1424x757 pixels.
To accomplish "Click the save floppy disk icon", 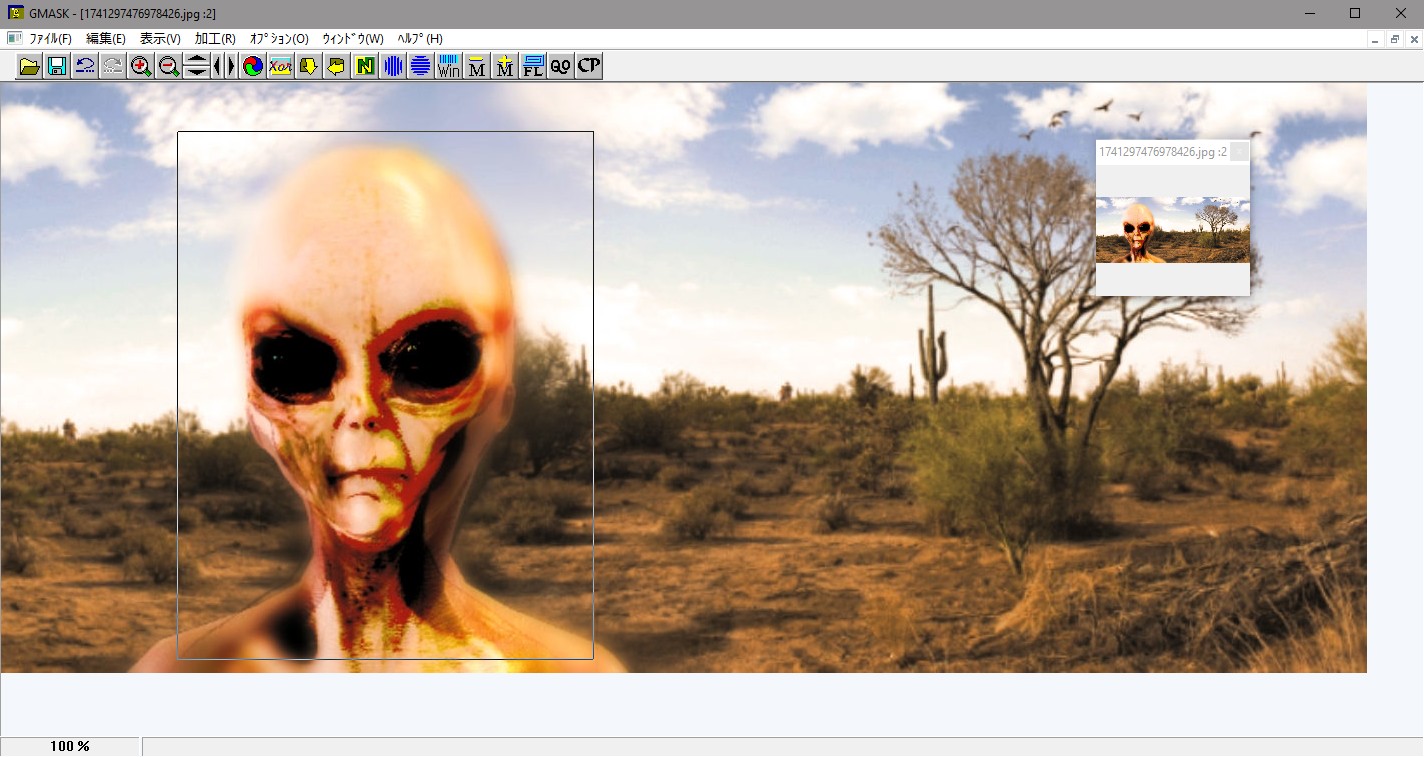I will (57, 66).
